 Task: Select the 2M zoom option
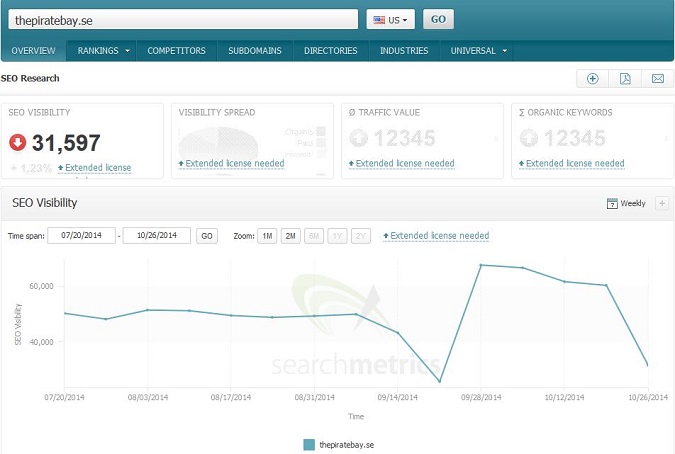pyautogui.click(x=290, y=236)
